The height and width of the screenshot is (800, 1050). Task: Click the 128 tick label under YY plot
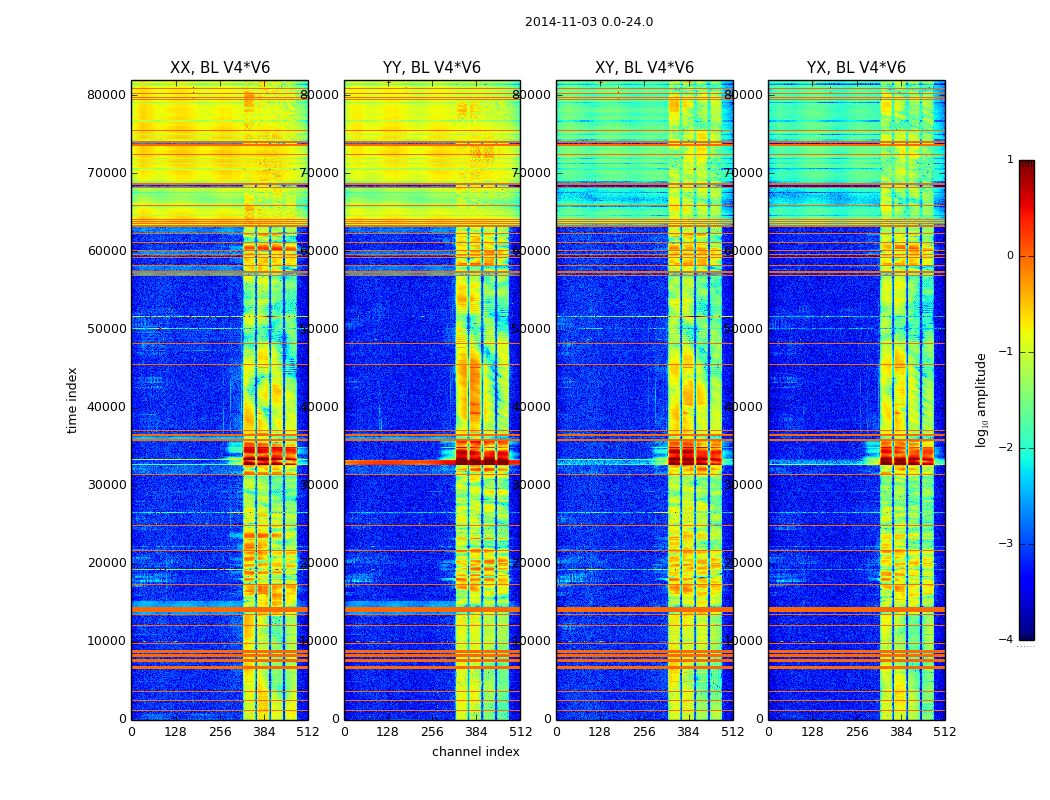387,732
